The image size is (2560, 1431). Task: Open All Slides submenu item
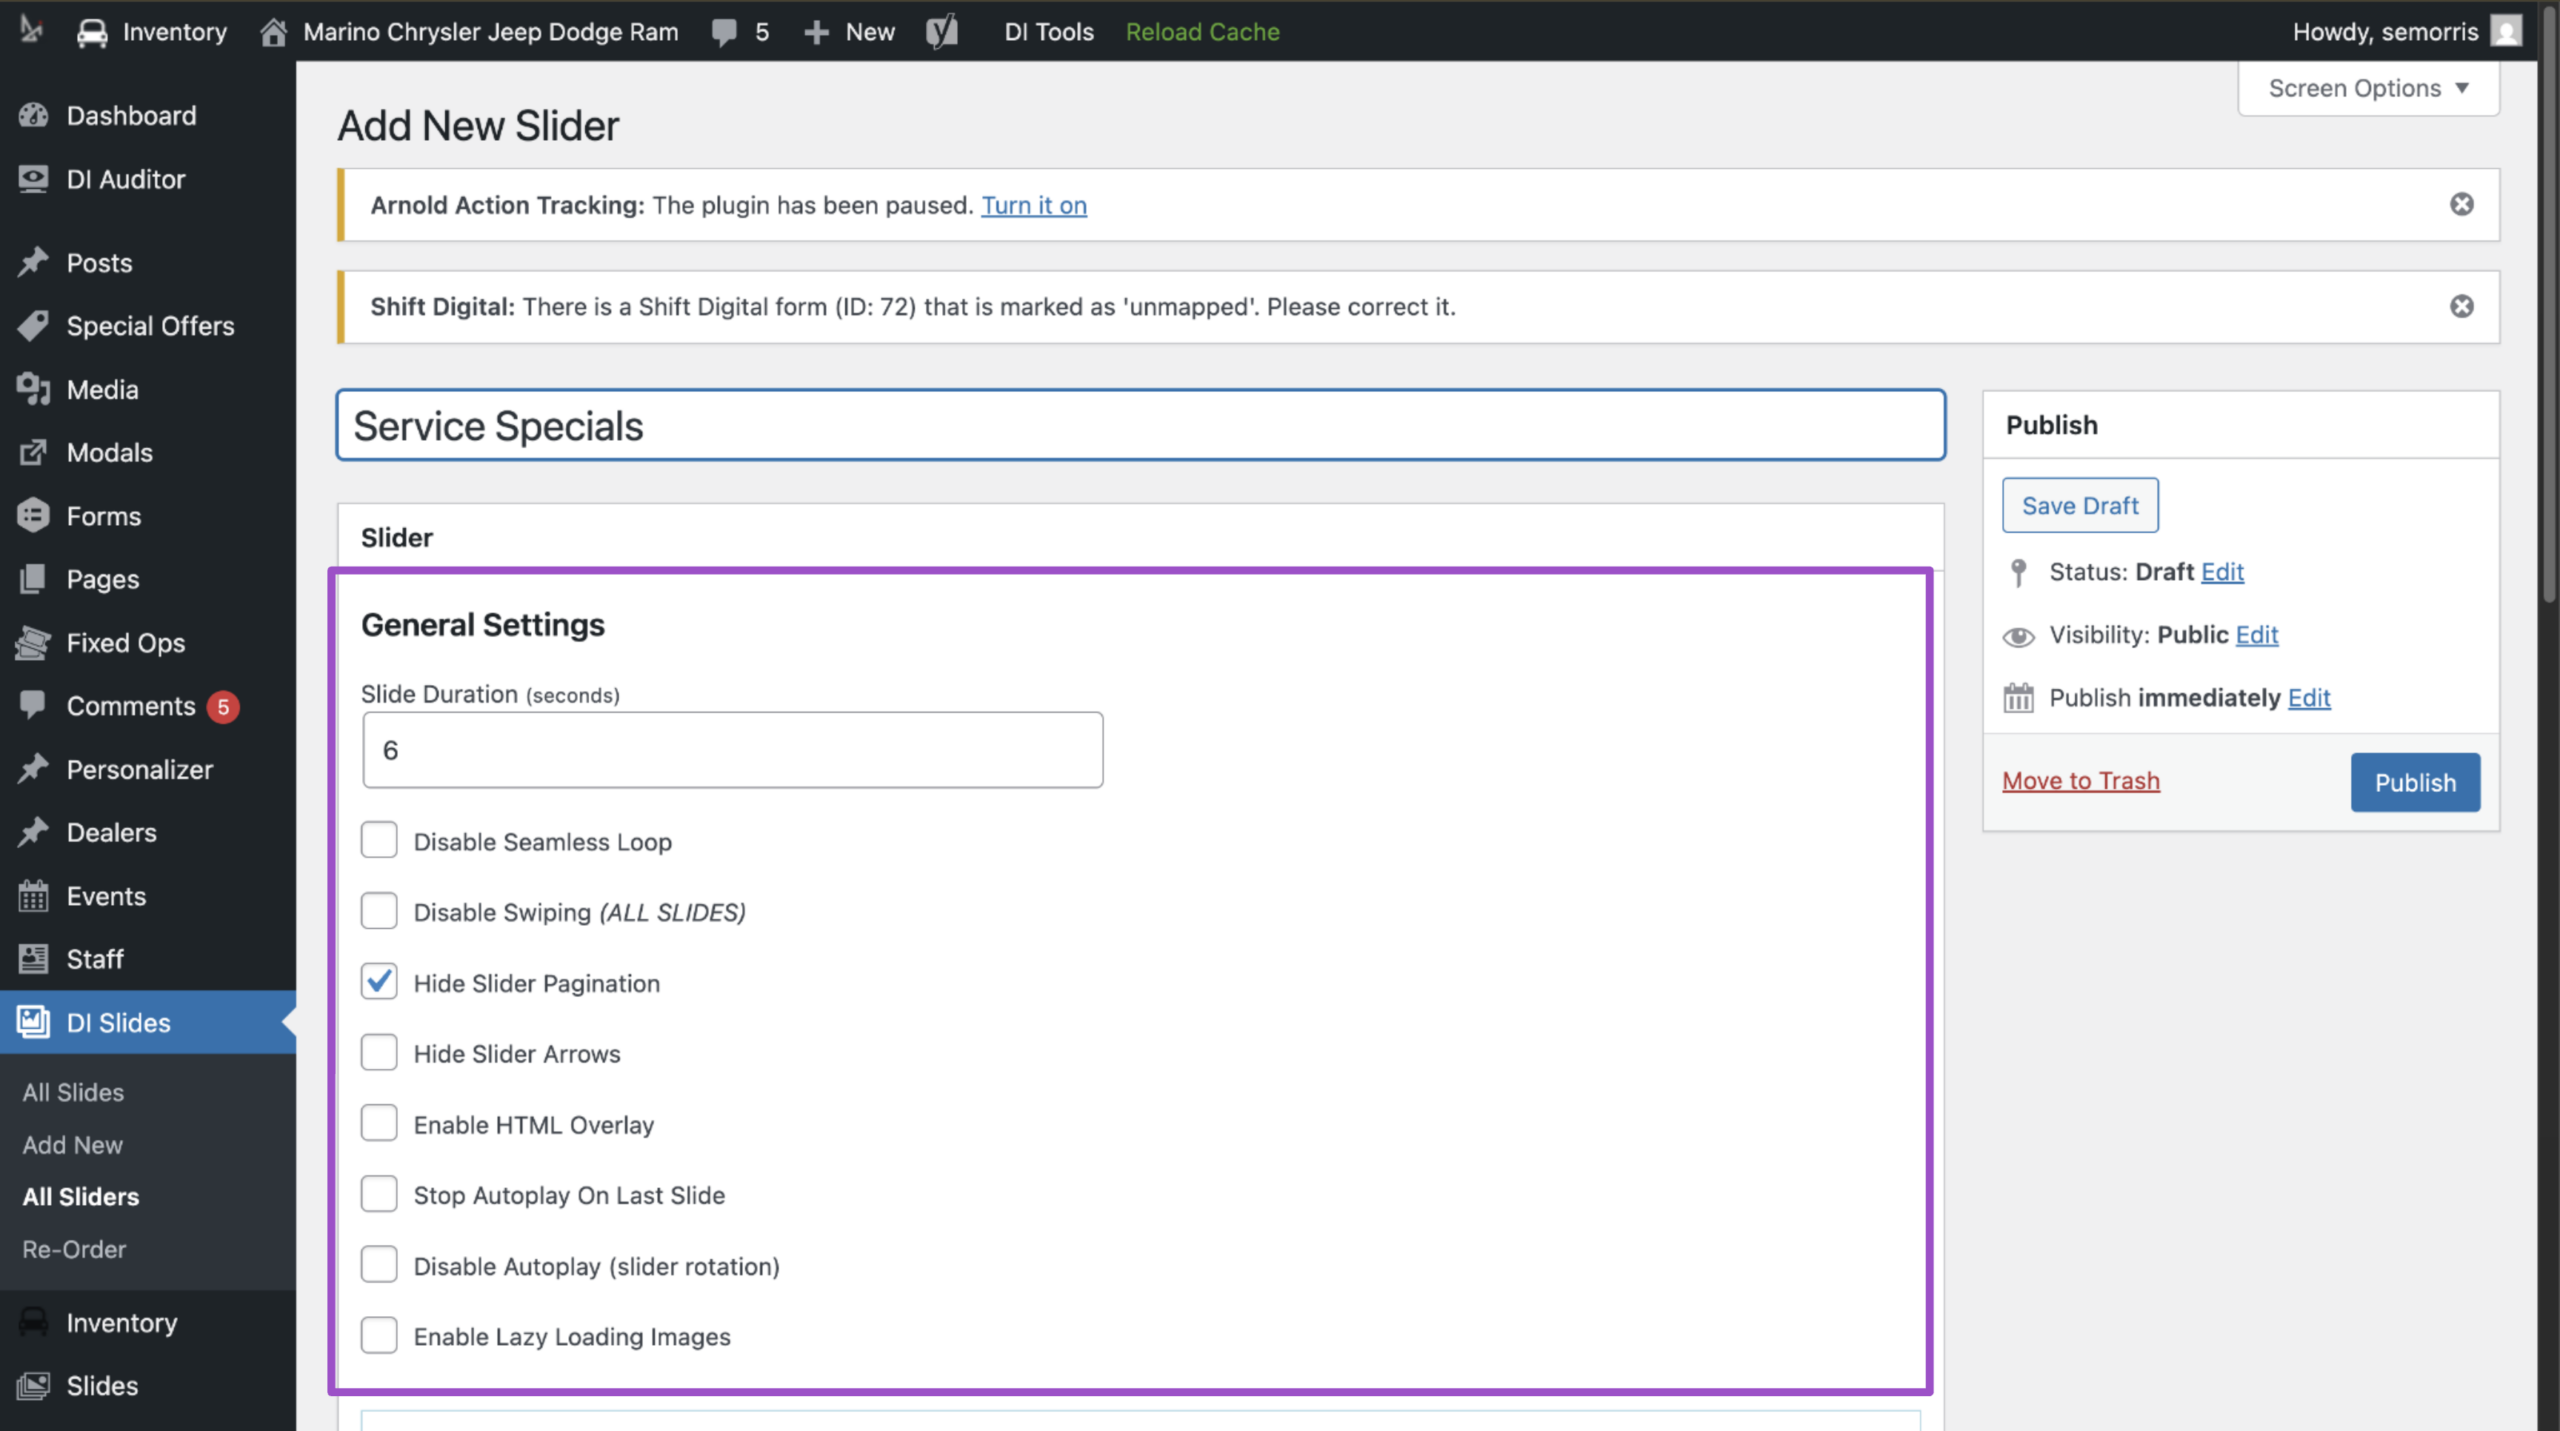click(73, 1092)
